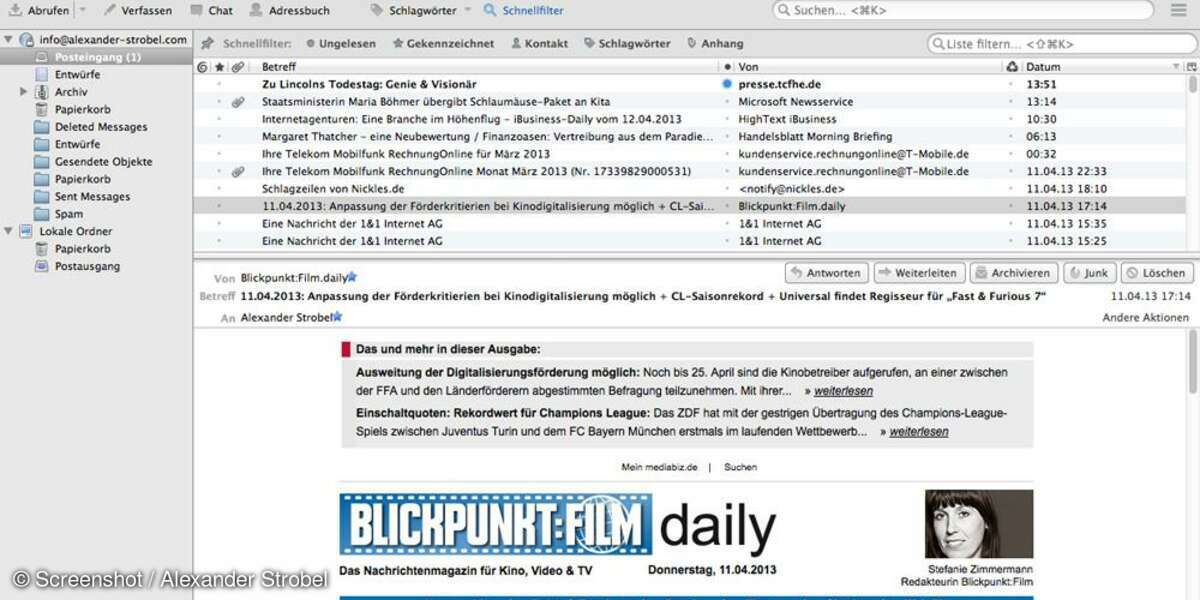
Task: Collapse the Lokale Ordner tree
Action: click(10, 231)
